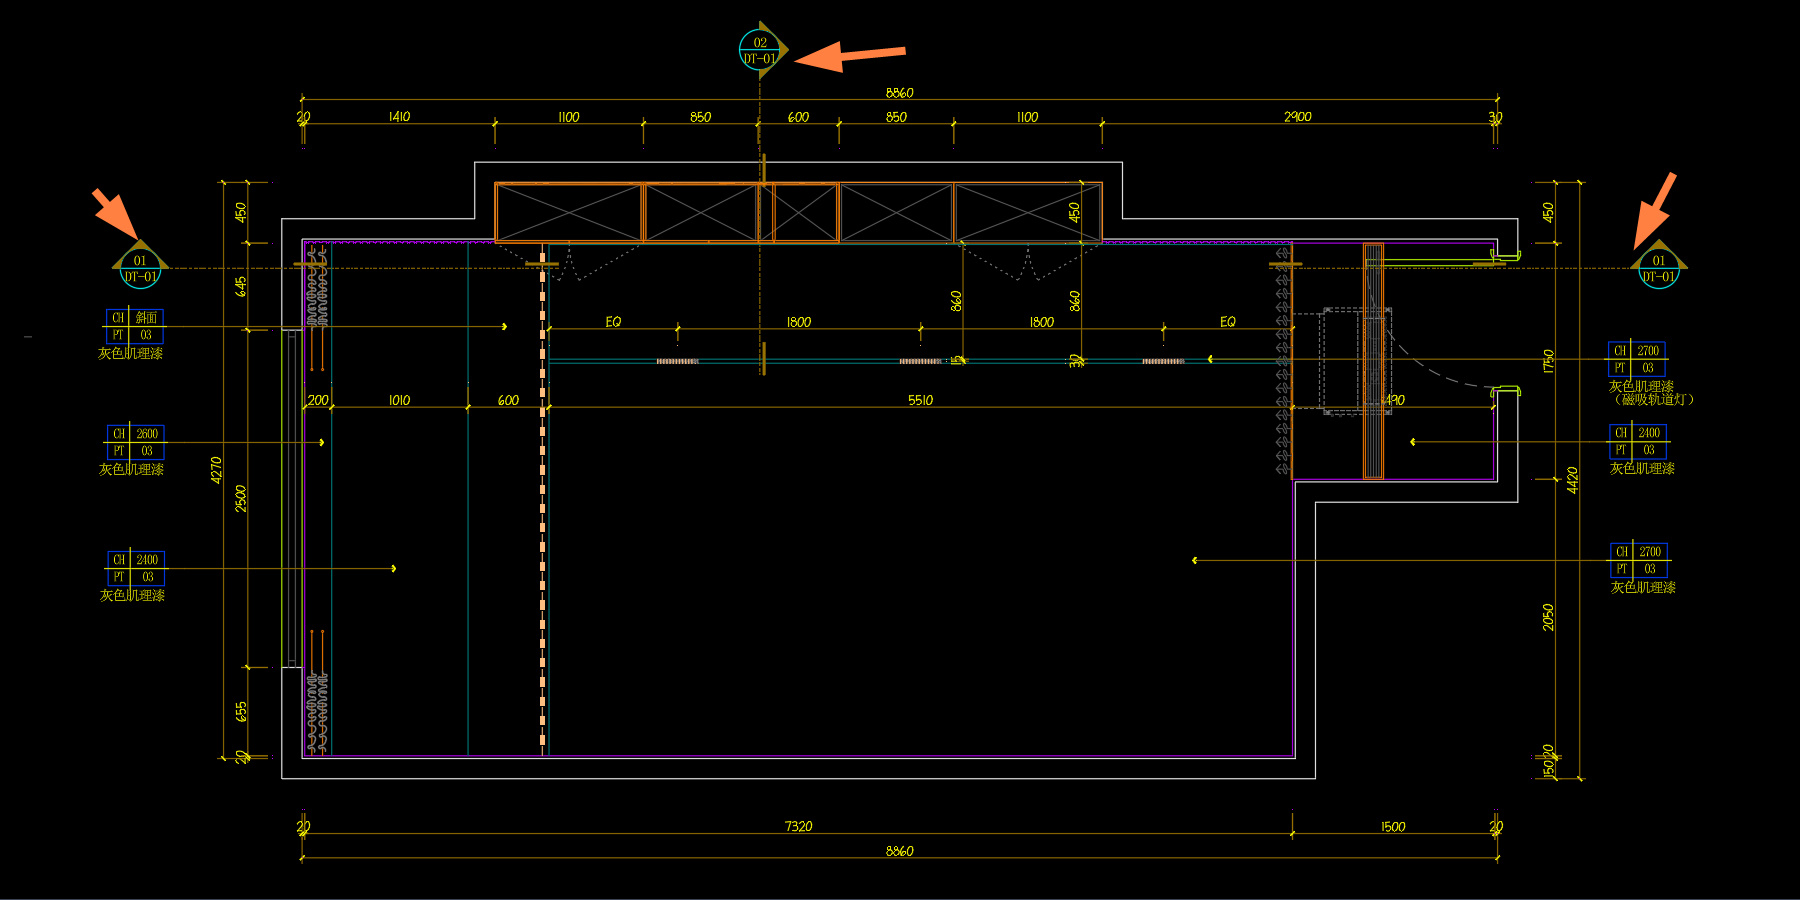
Task: Click the 1500 dimension value
Action: 1392,827
